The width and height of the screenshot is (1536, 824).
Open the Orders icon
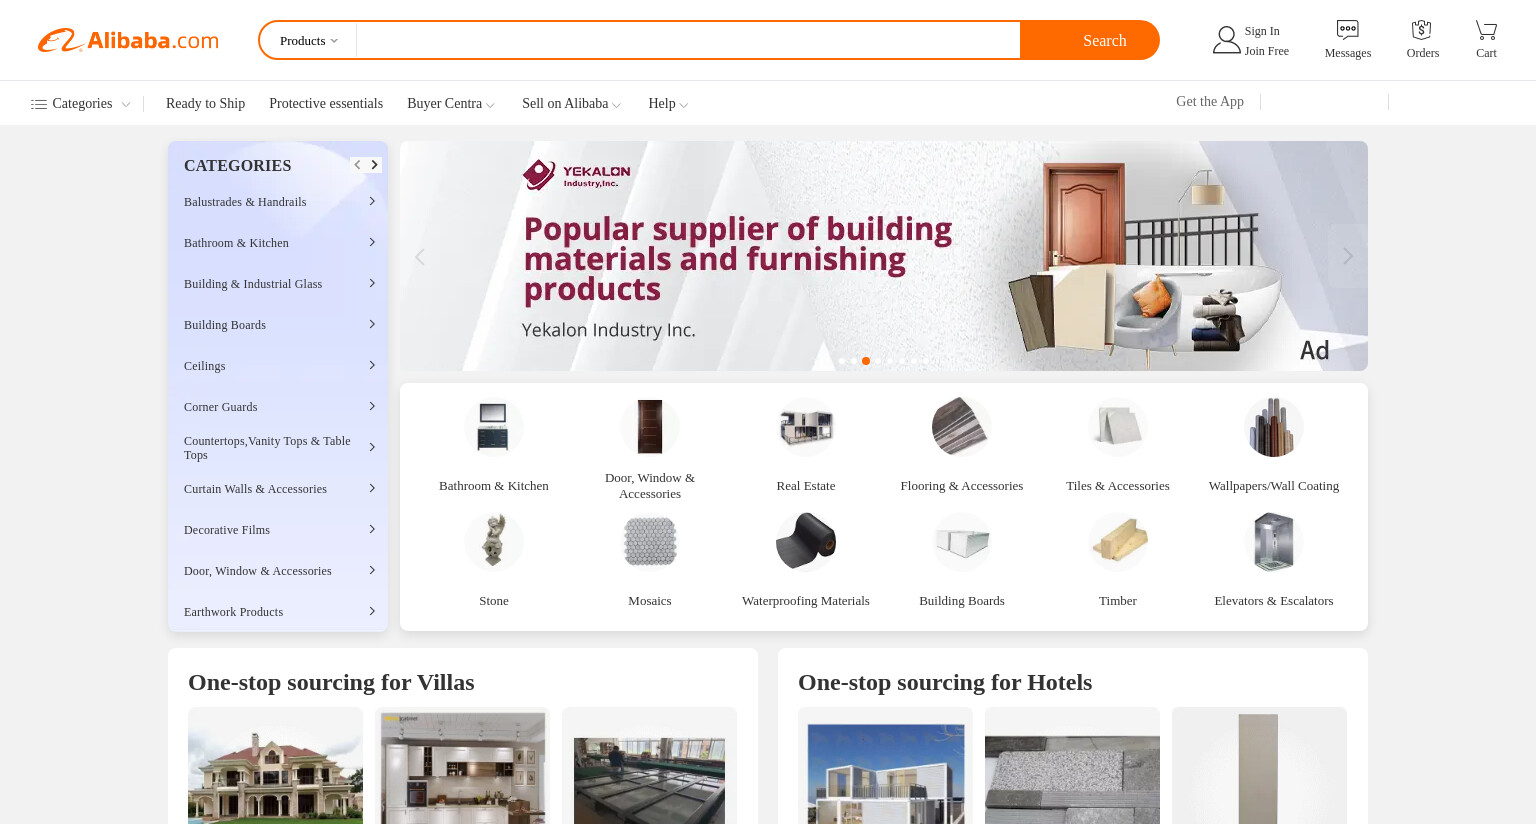(1421, 30)
